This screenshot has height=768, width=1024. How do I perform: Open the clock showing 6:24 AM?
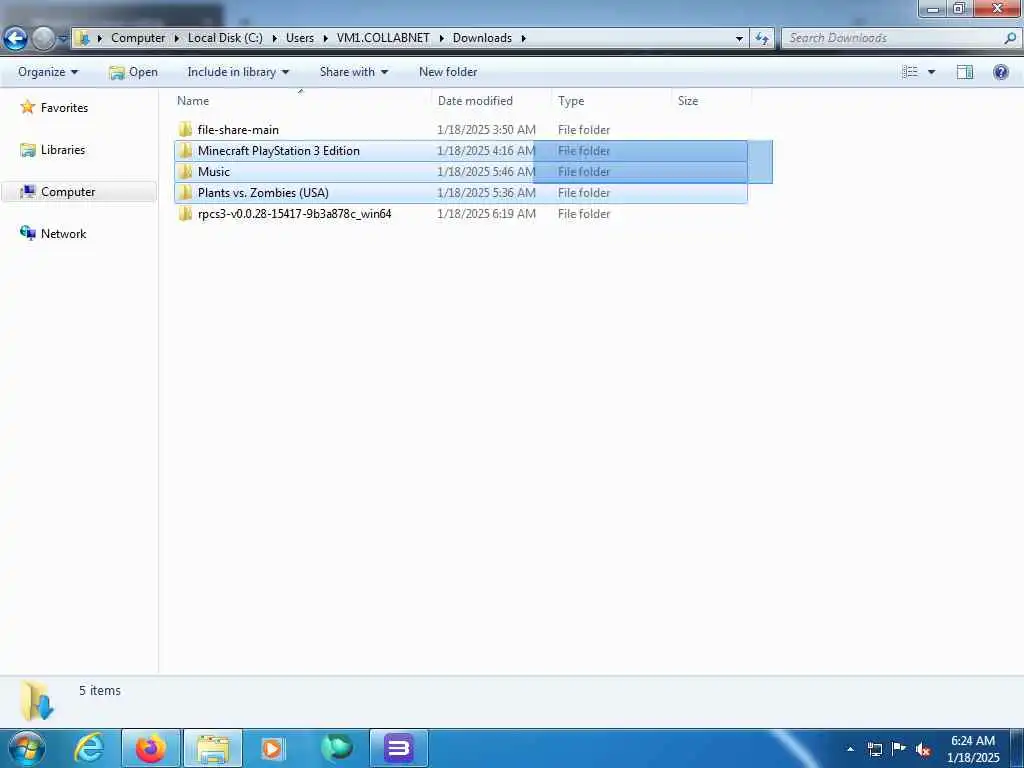(x=972, y=748)
